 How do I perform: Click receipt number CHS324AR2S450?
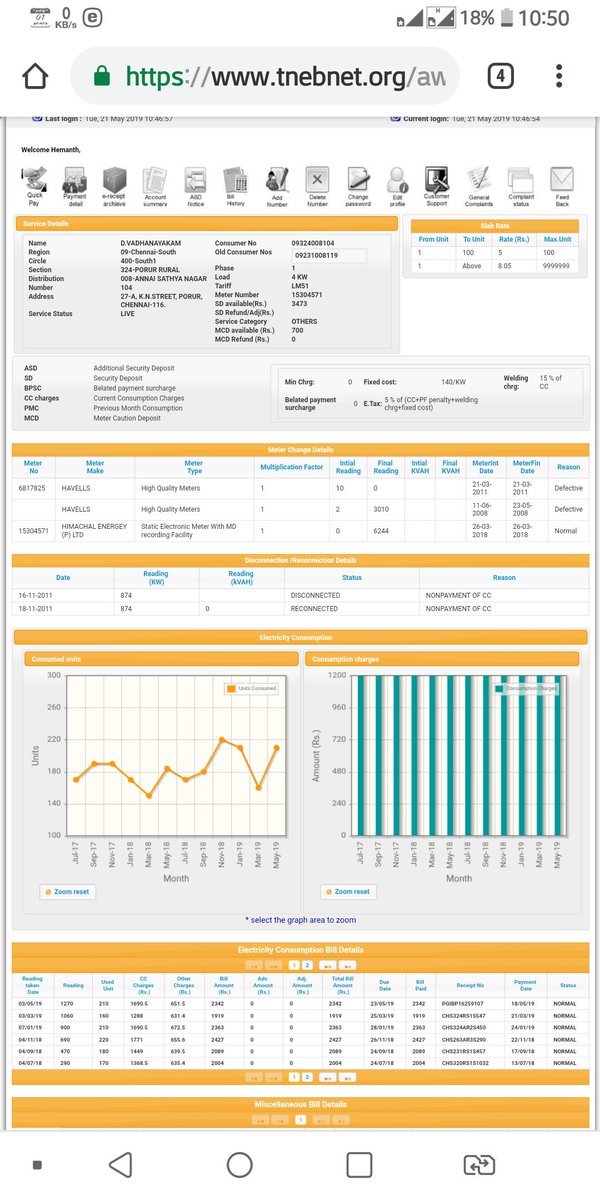[x=464, y=1027]
